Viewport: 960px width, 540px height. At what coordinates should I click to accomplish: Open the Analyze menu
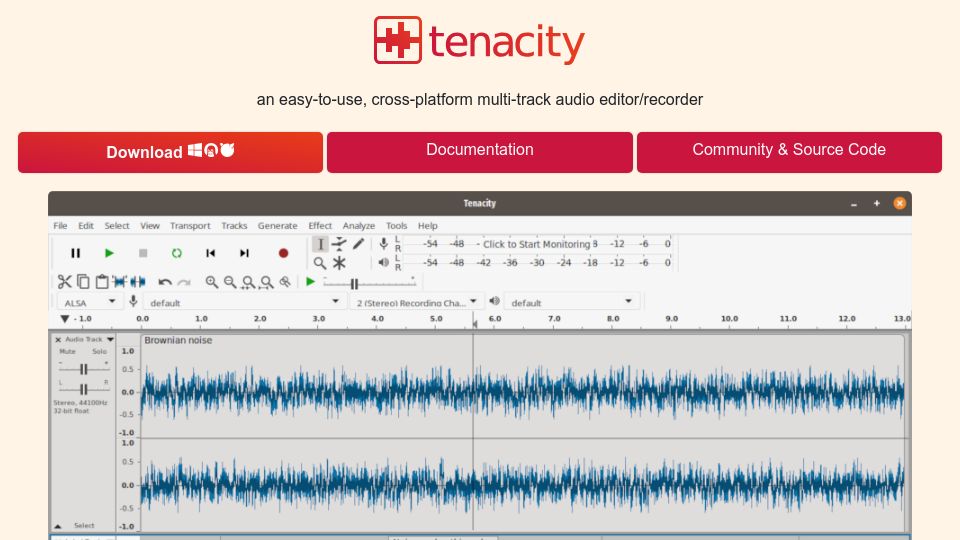[358, 225]
